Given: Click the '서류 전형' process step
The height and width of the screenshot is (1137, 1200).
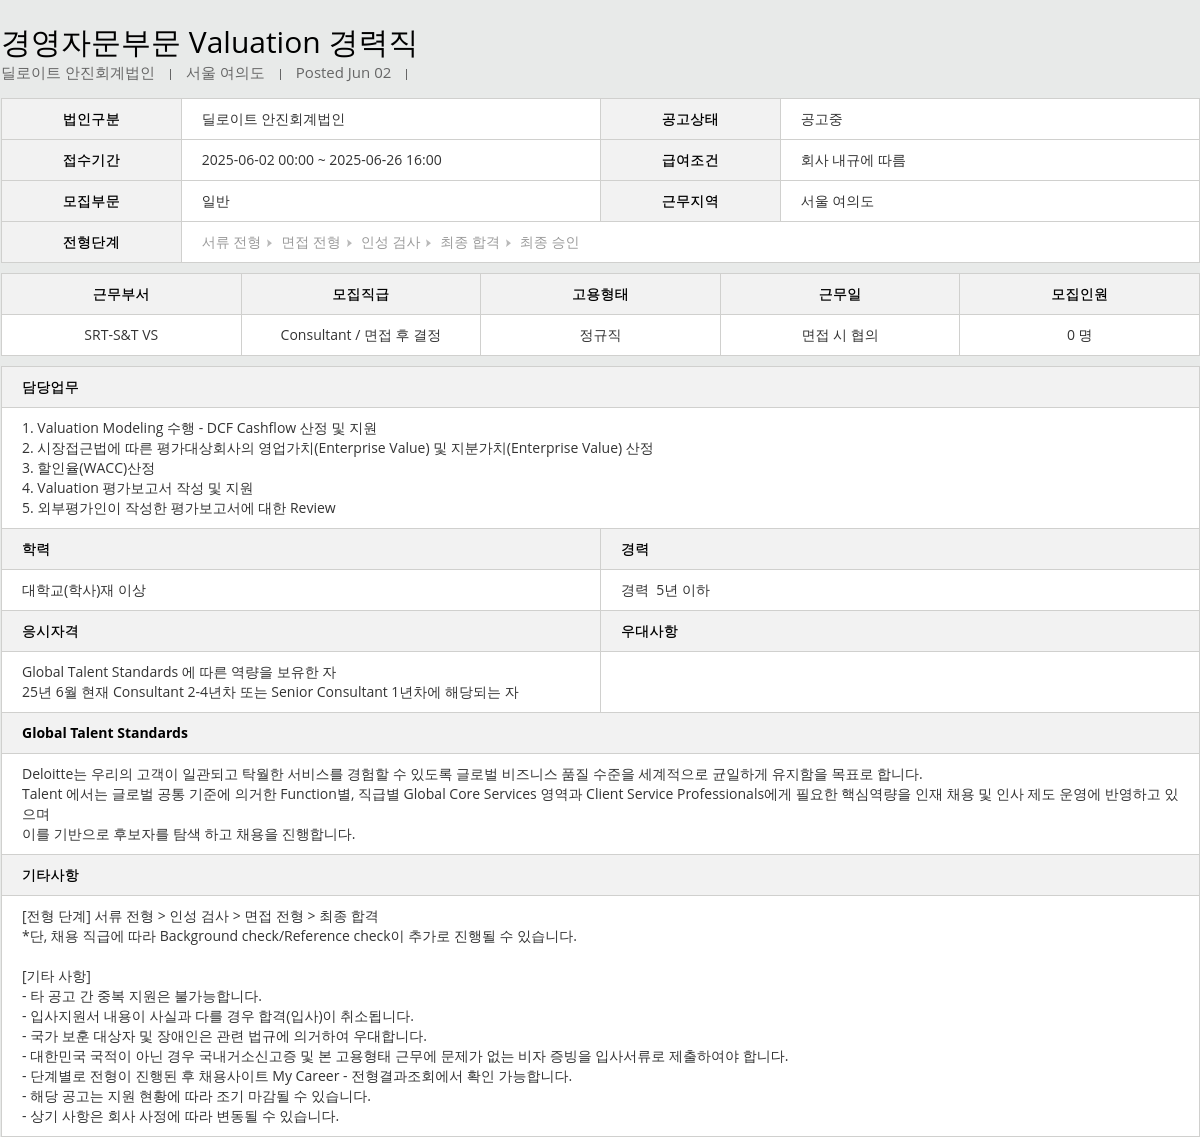Looking at the screenshot, I should pos(231,242).
